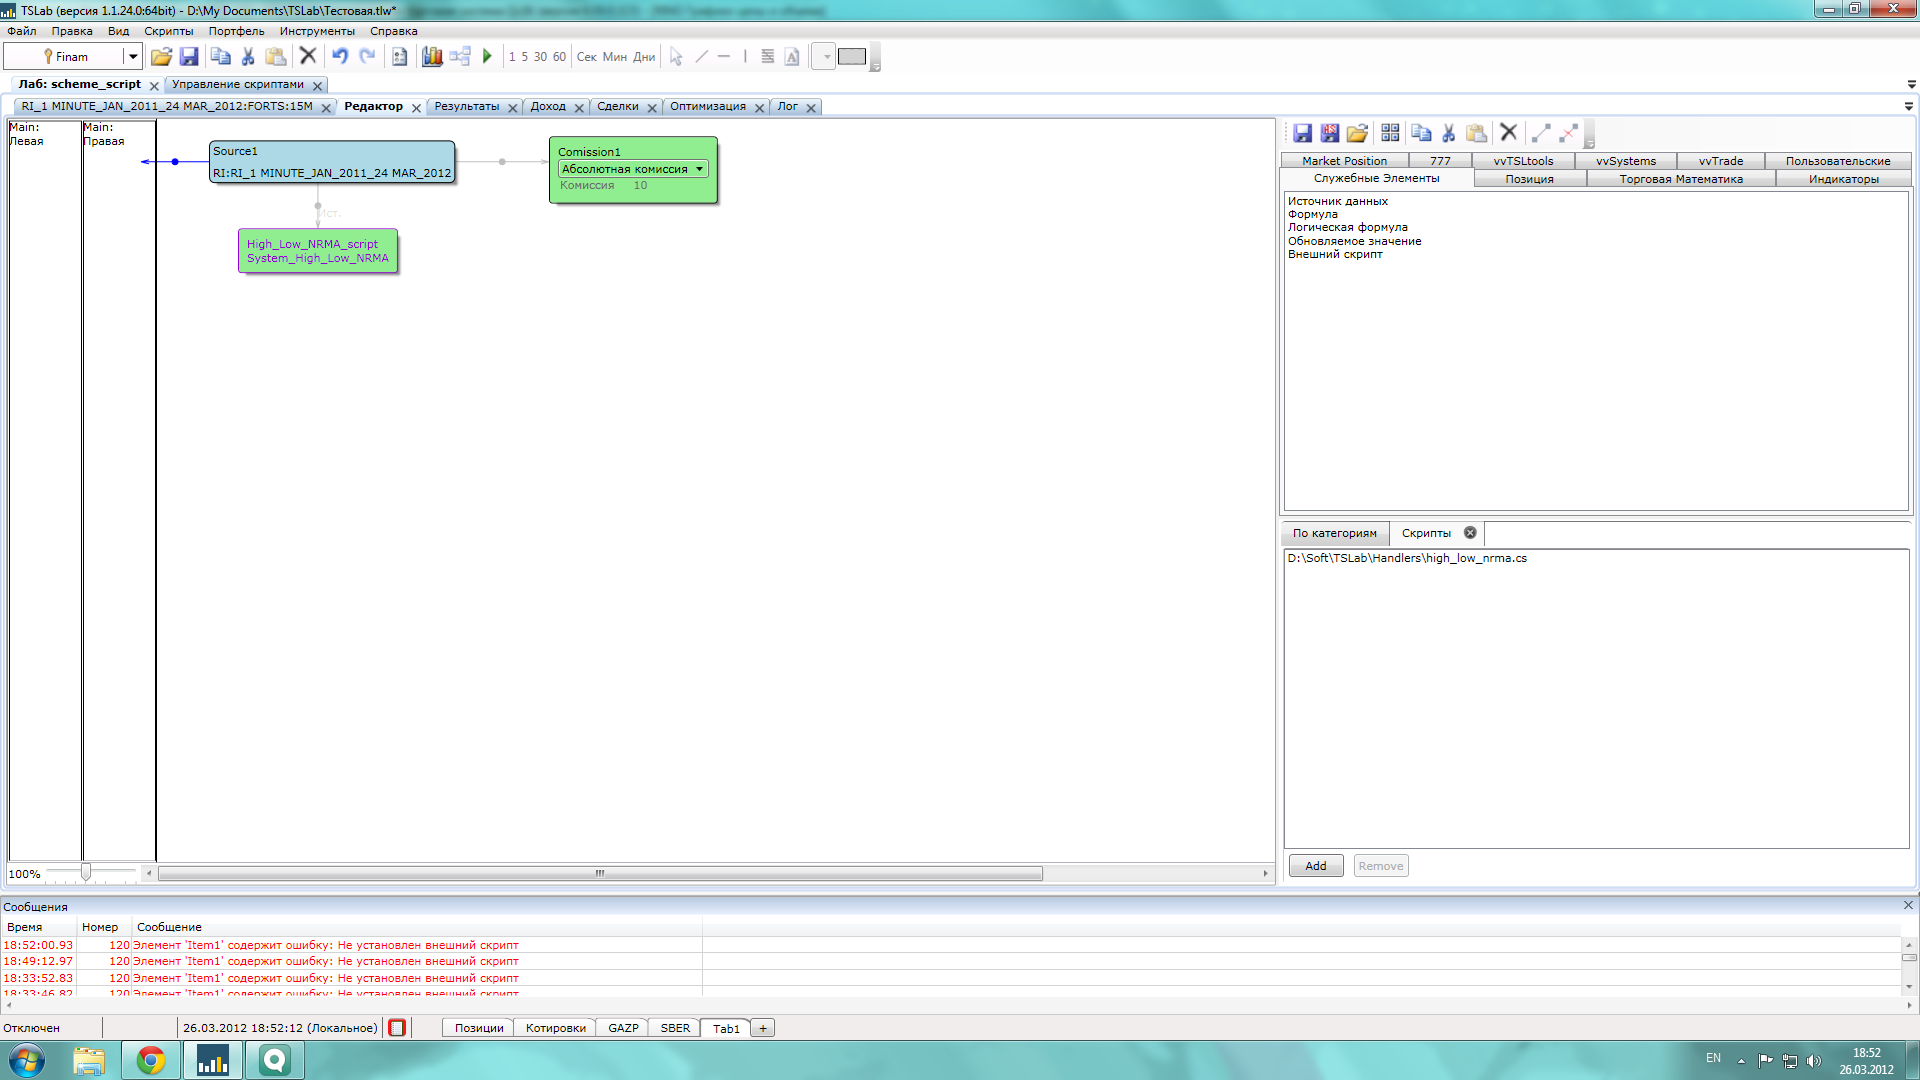Switch to the Оптимизация tab
Image resolution: width=1920 pixels, height=1080 pixels.
click(707, 107)
